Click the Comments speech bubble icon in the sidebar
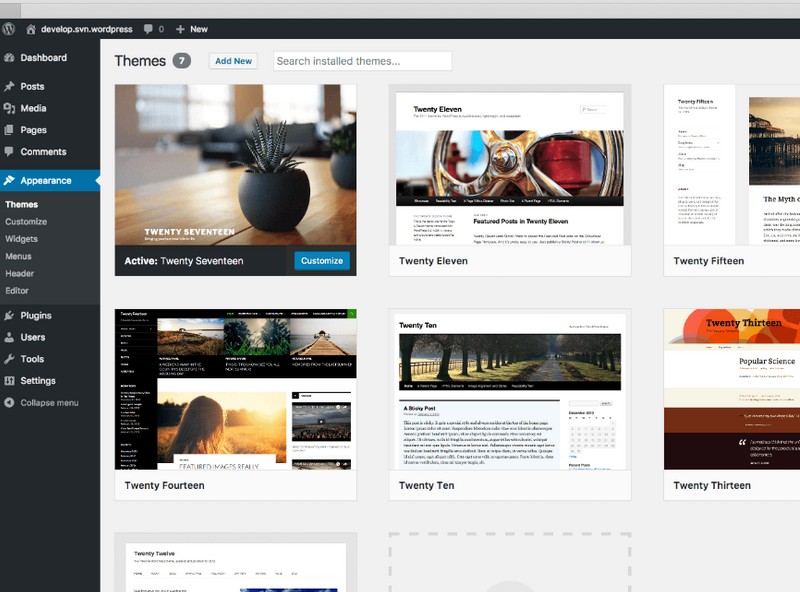This screenshot has height=592, width=800. pos(9,152)
